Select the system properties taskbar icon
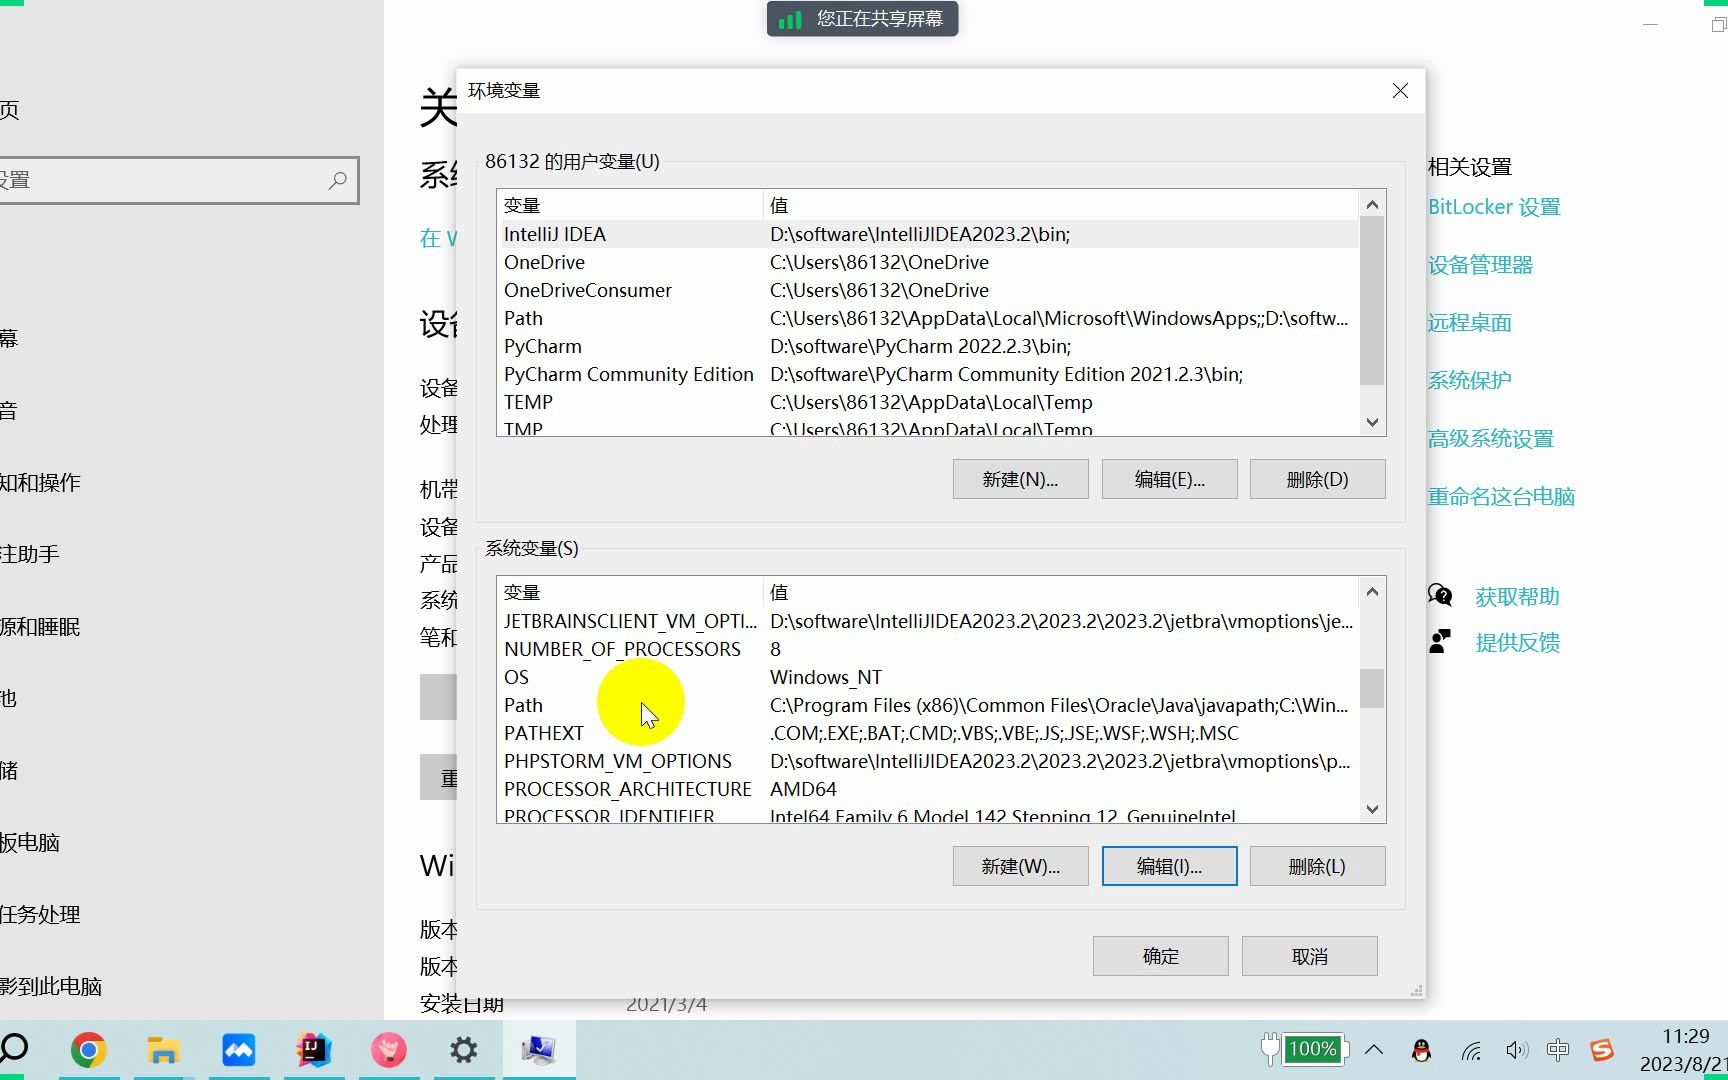The height and width of the screenshot is (1080, 1728). coord(538,1050)
